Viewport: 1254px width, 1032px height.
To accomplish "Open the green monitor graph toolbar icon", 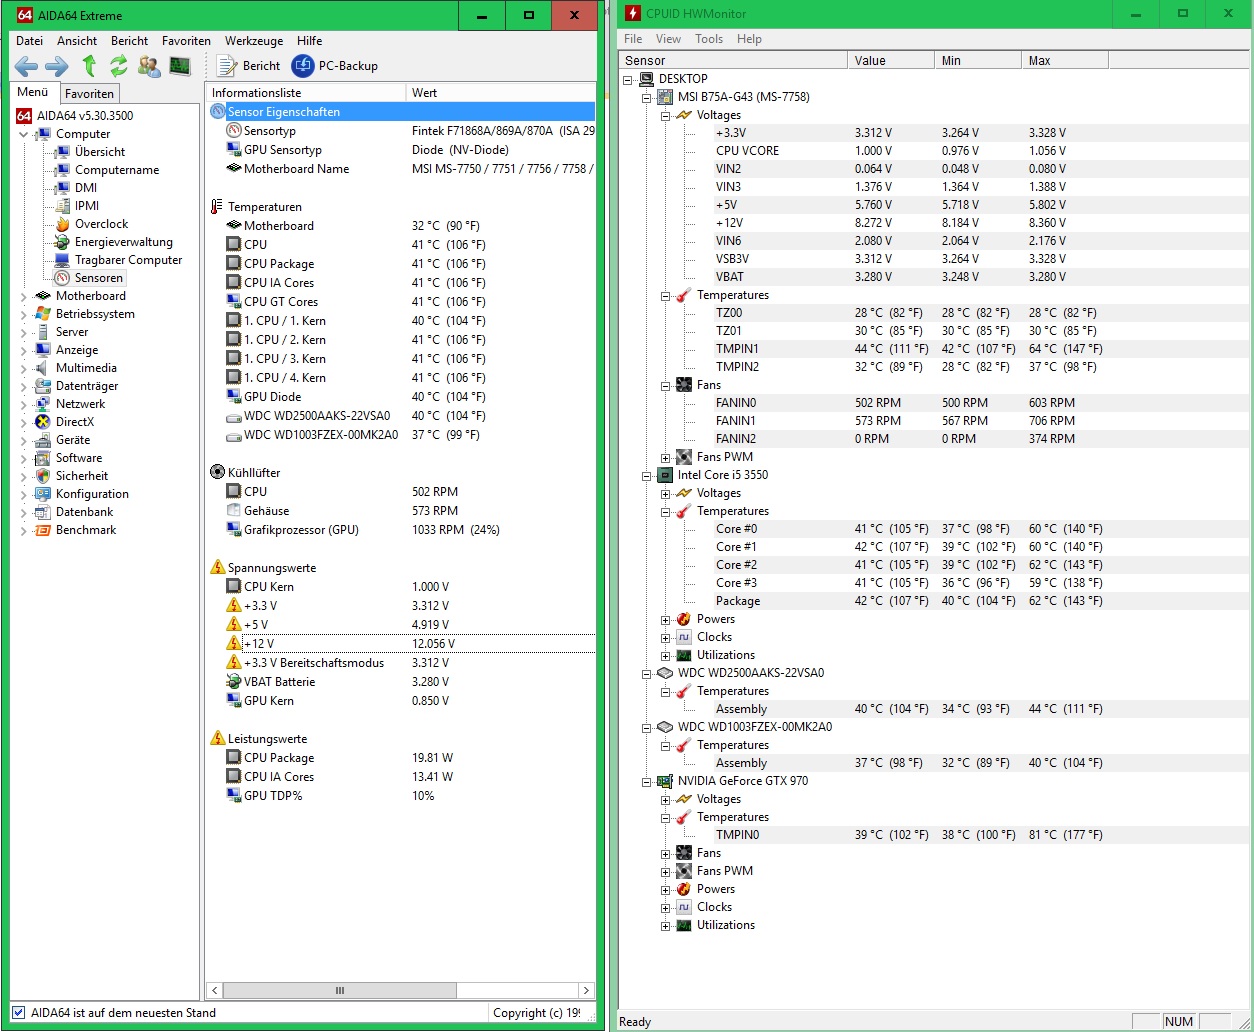I will coord(180,66).
